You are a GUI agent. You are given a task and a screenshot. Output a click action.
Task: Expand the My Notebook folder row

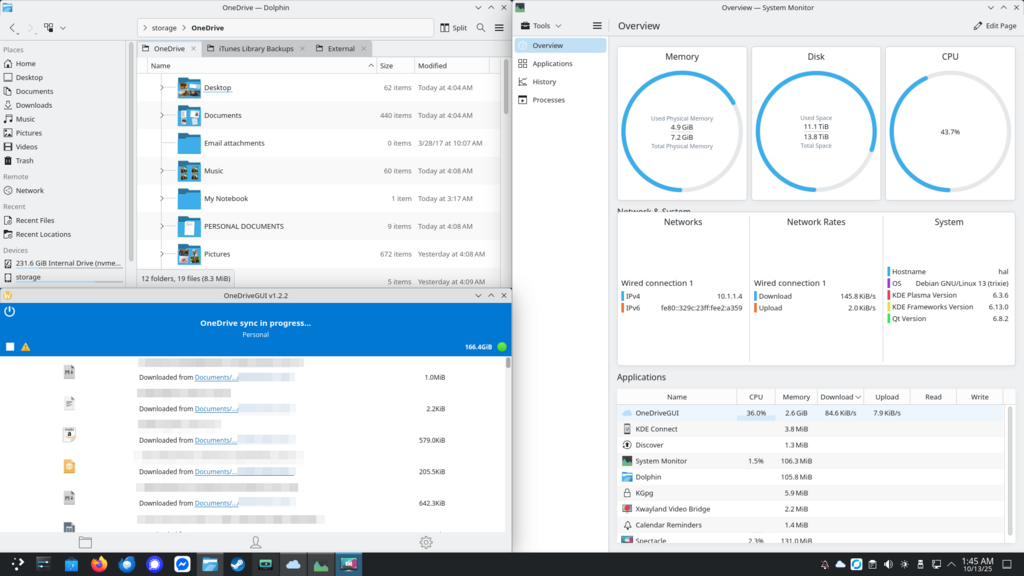tap(162, 199)
